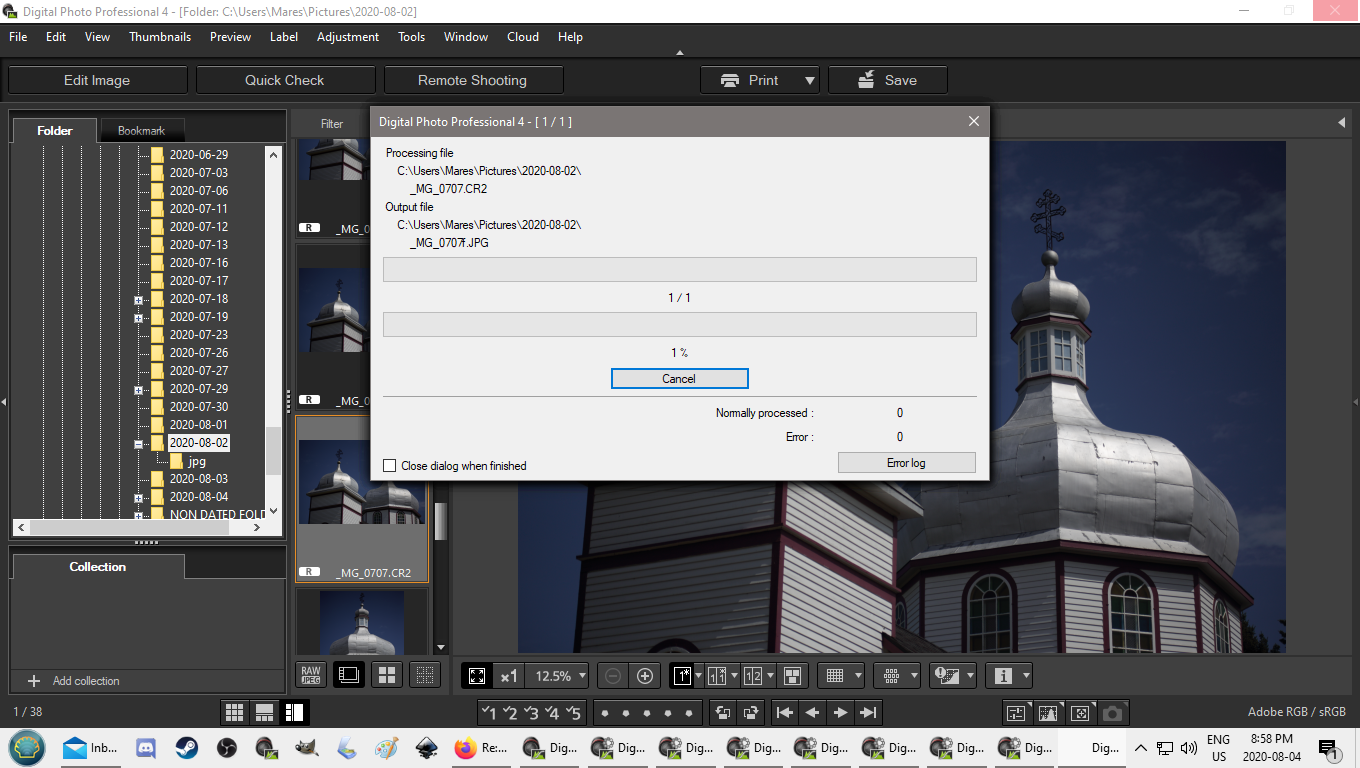Screen dimensions: 1360x768
Task: Toggle Close dialog when finished checkbox
Action: coord(390,465)
